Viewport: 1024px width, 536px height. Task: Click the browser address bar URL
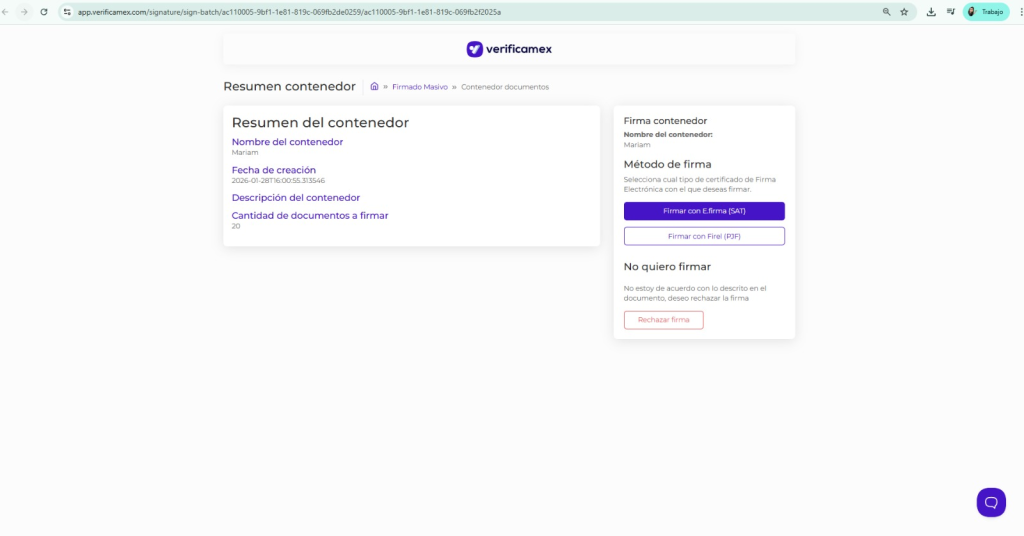(x=290, y=12)
